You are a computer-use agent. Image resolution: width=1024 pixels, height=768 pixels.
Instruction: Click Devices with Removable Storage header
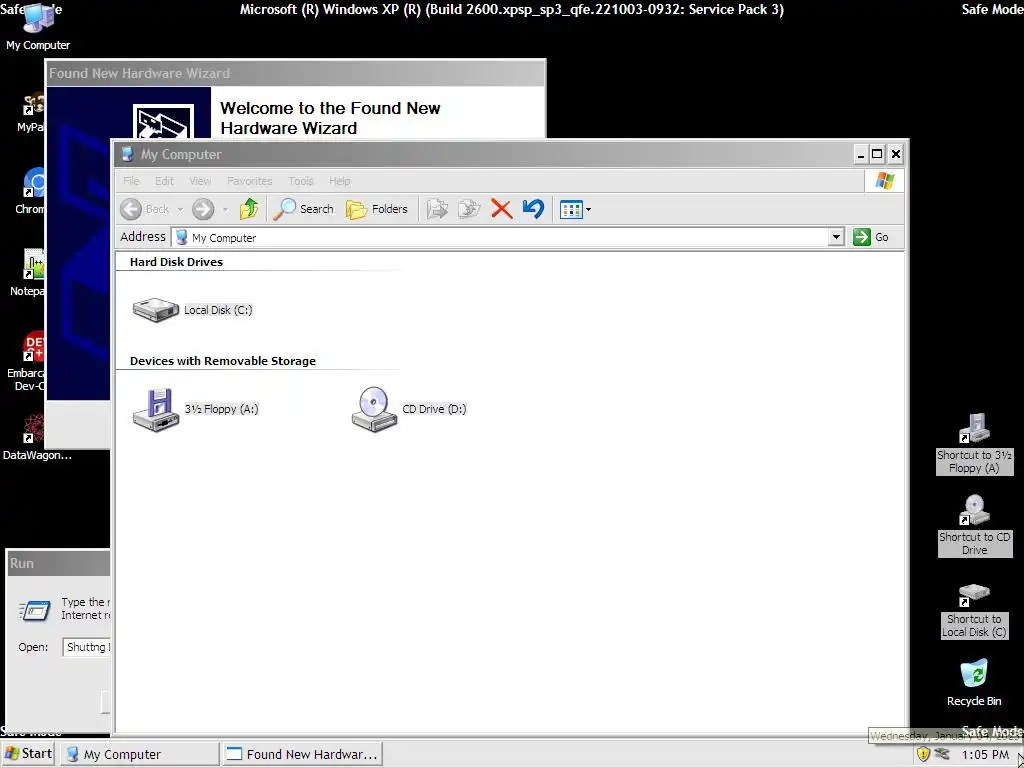click(x=223, y=361)
